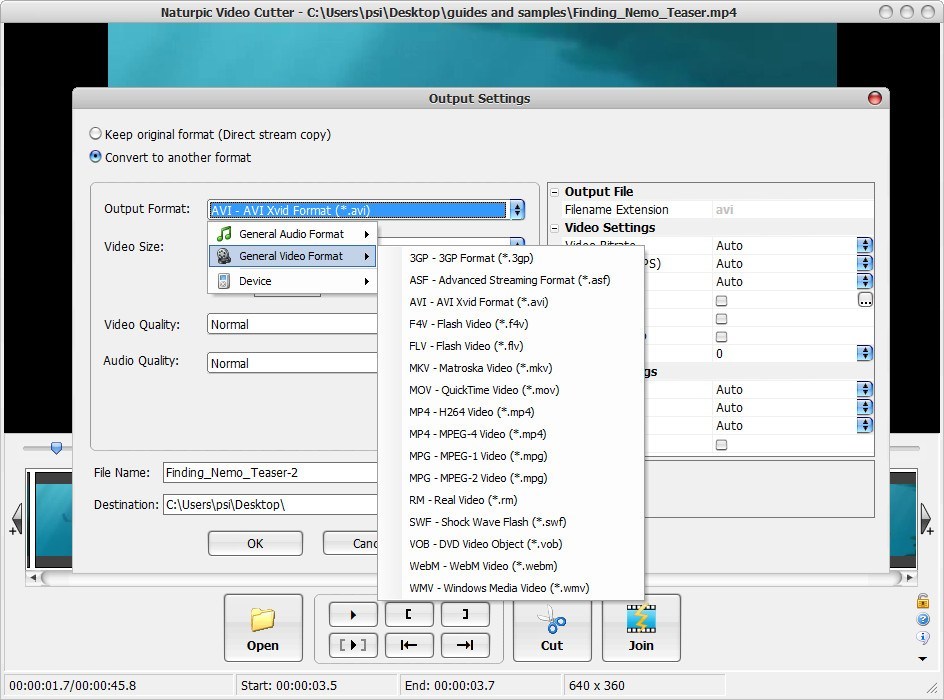Choose AVI - AVI Xvid Format in submenu
The height and width of the screenshot is (700, 944).
511,302
